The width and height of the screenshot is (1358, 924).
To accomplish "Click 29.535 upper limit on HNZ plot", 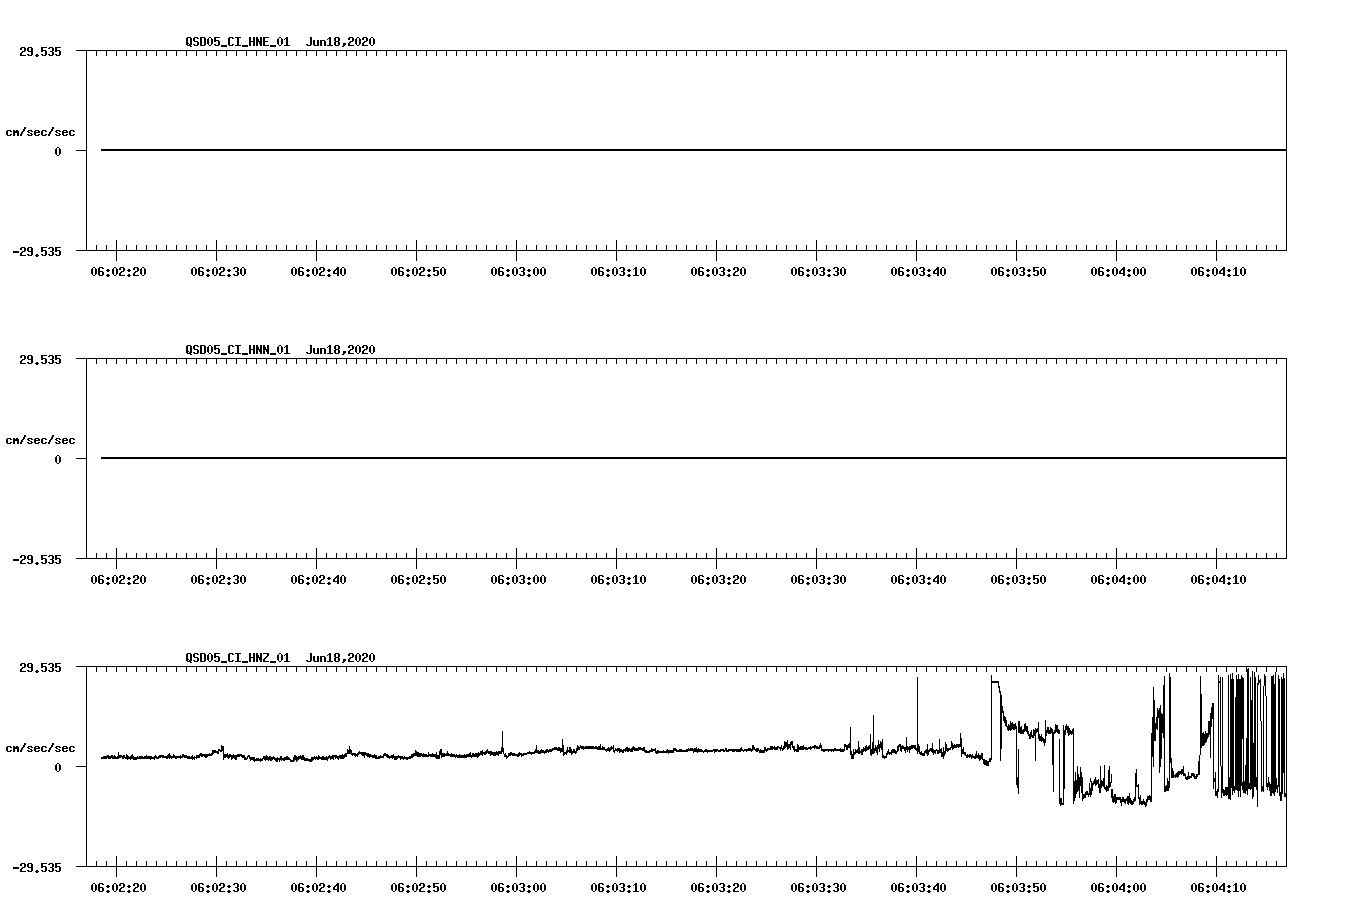I will tap(40, 667).
